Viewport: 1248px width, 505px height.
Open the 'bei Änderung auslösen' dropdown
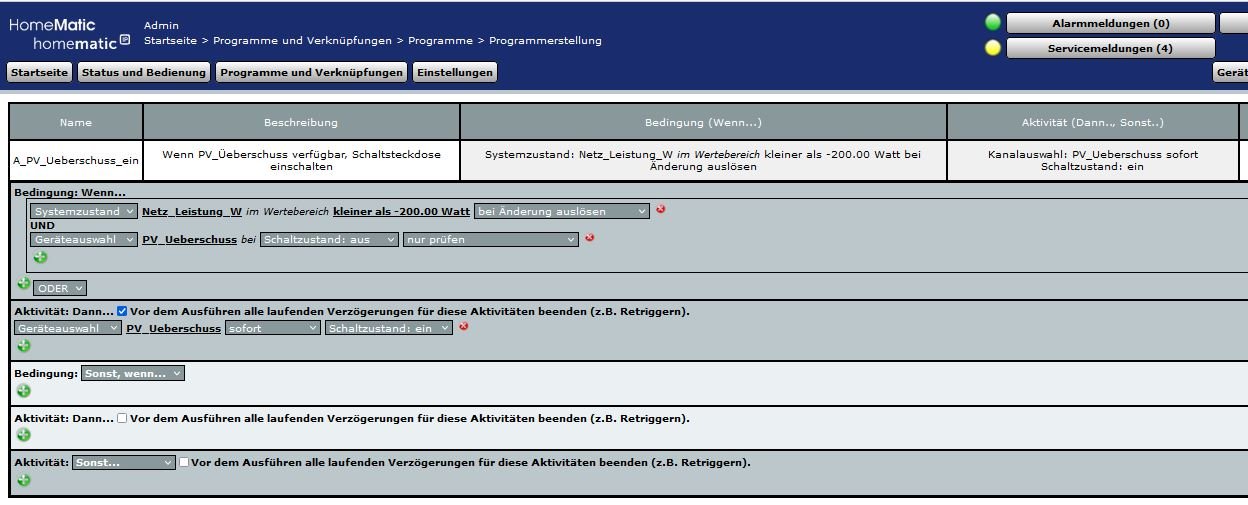(561, 211)
